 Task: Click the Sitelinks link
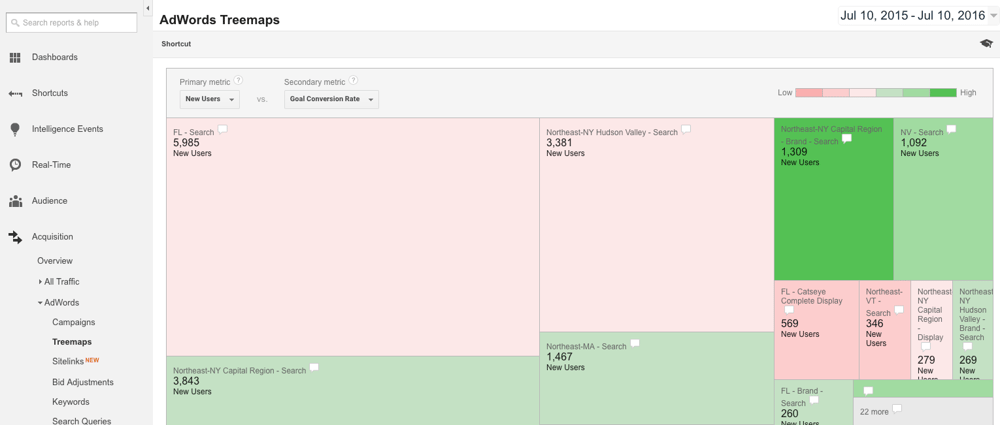(x=68, y=361)
